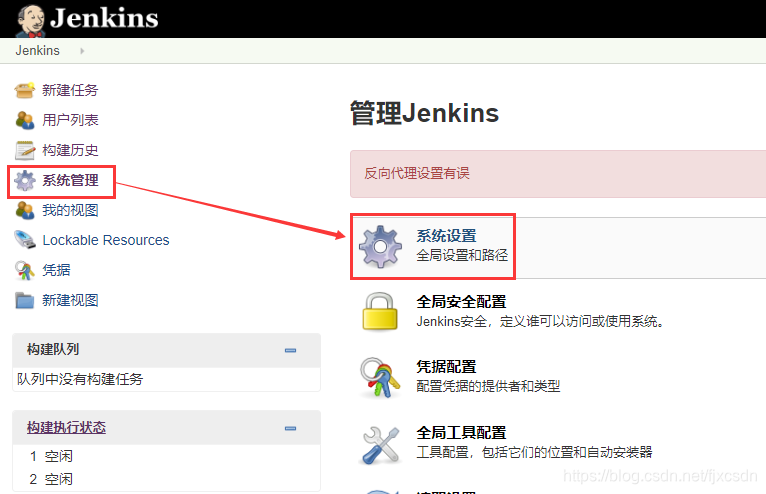Image resolution: width=766 pixels, height=494 pixels.
Task: Click the Lockable Resources USB drive icon
Action: tap(24, 240)
